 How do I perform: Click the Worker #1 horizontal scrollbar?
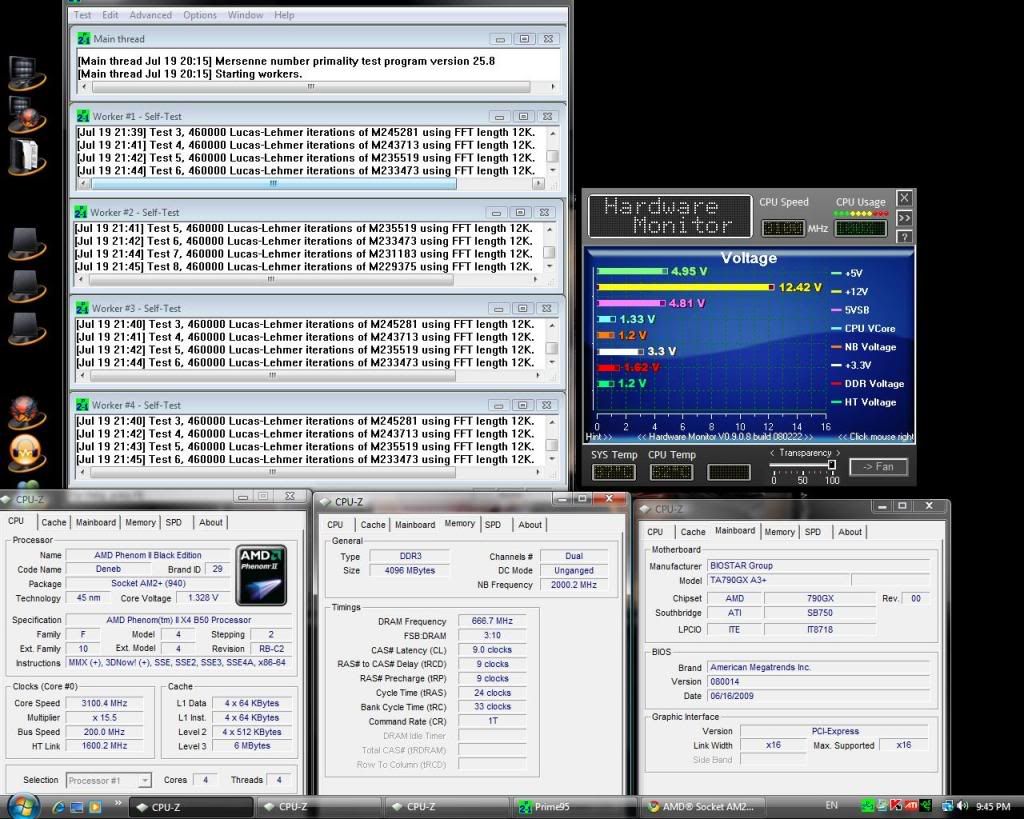point(272,184)
